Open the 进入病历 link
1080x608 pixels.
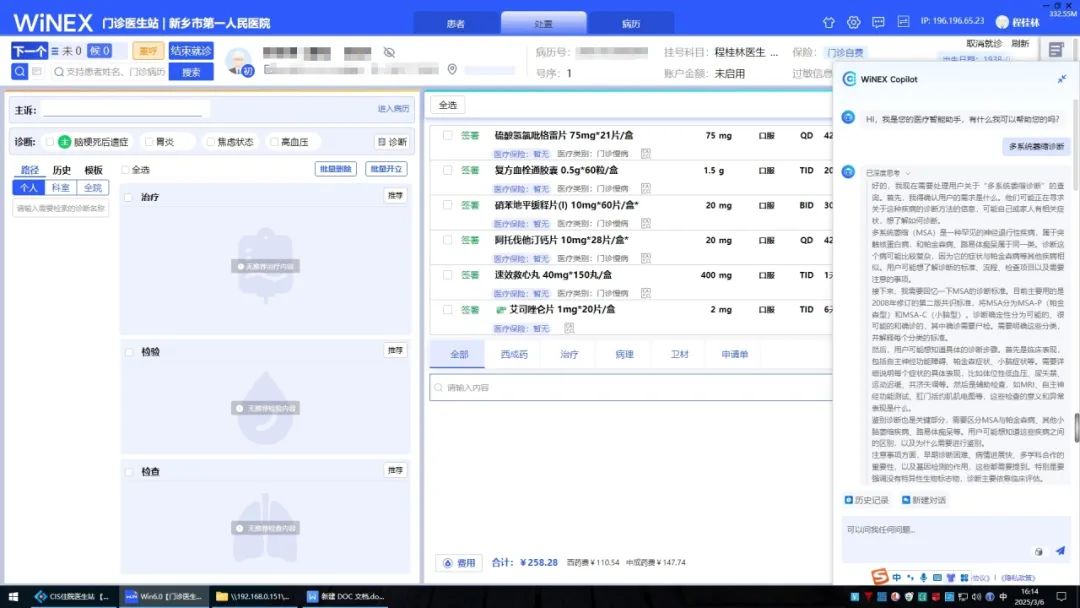click(x=393, y=109)
